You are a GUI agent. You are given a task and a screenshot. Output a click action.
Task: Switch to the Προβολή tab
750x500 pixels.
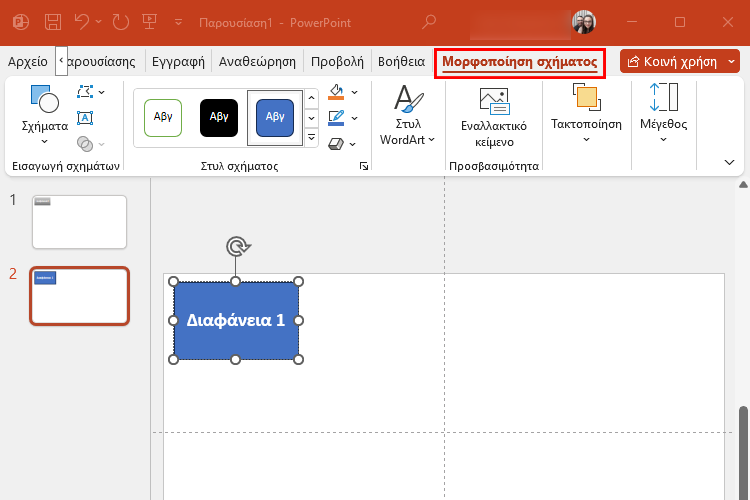click(337, 62)
